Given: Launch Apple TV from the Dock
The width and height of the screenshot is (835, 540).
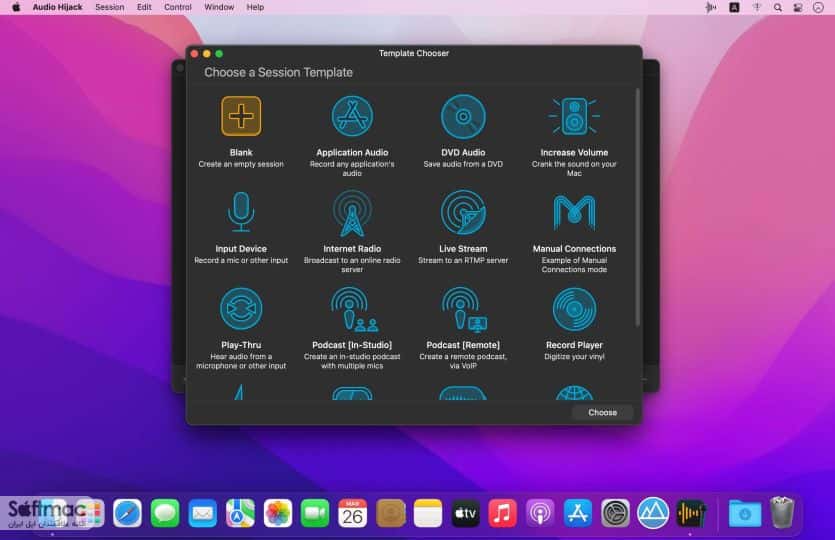Looking at the screenshot, I should click(x=465, y=513).
